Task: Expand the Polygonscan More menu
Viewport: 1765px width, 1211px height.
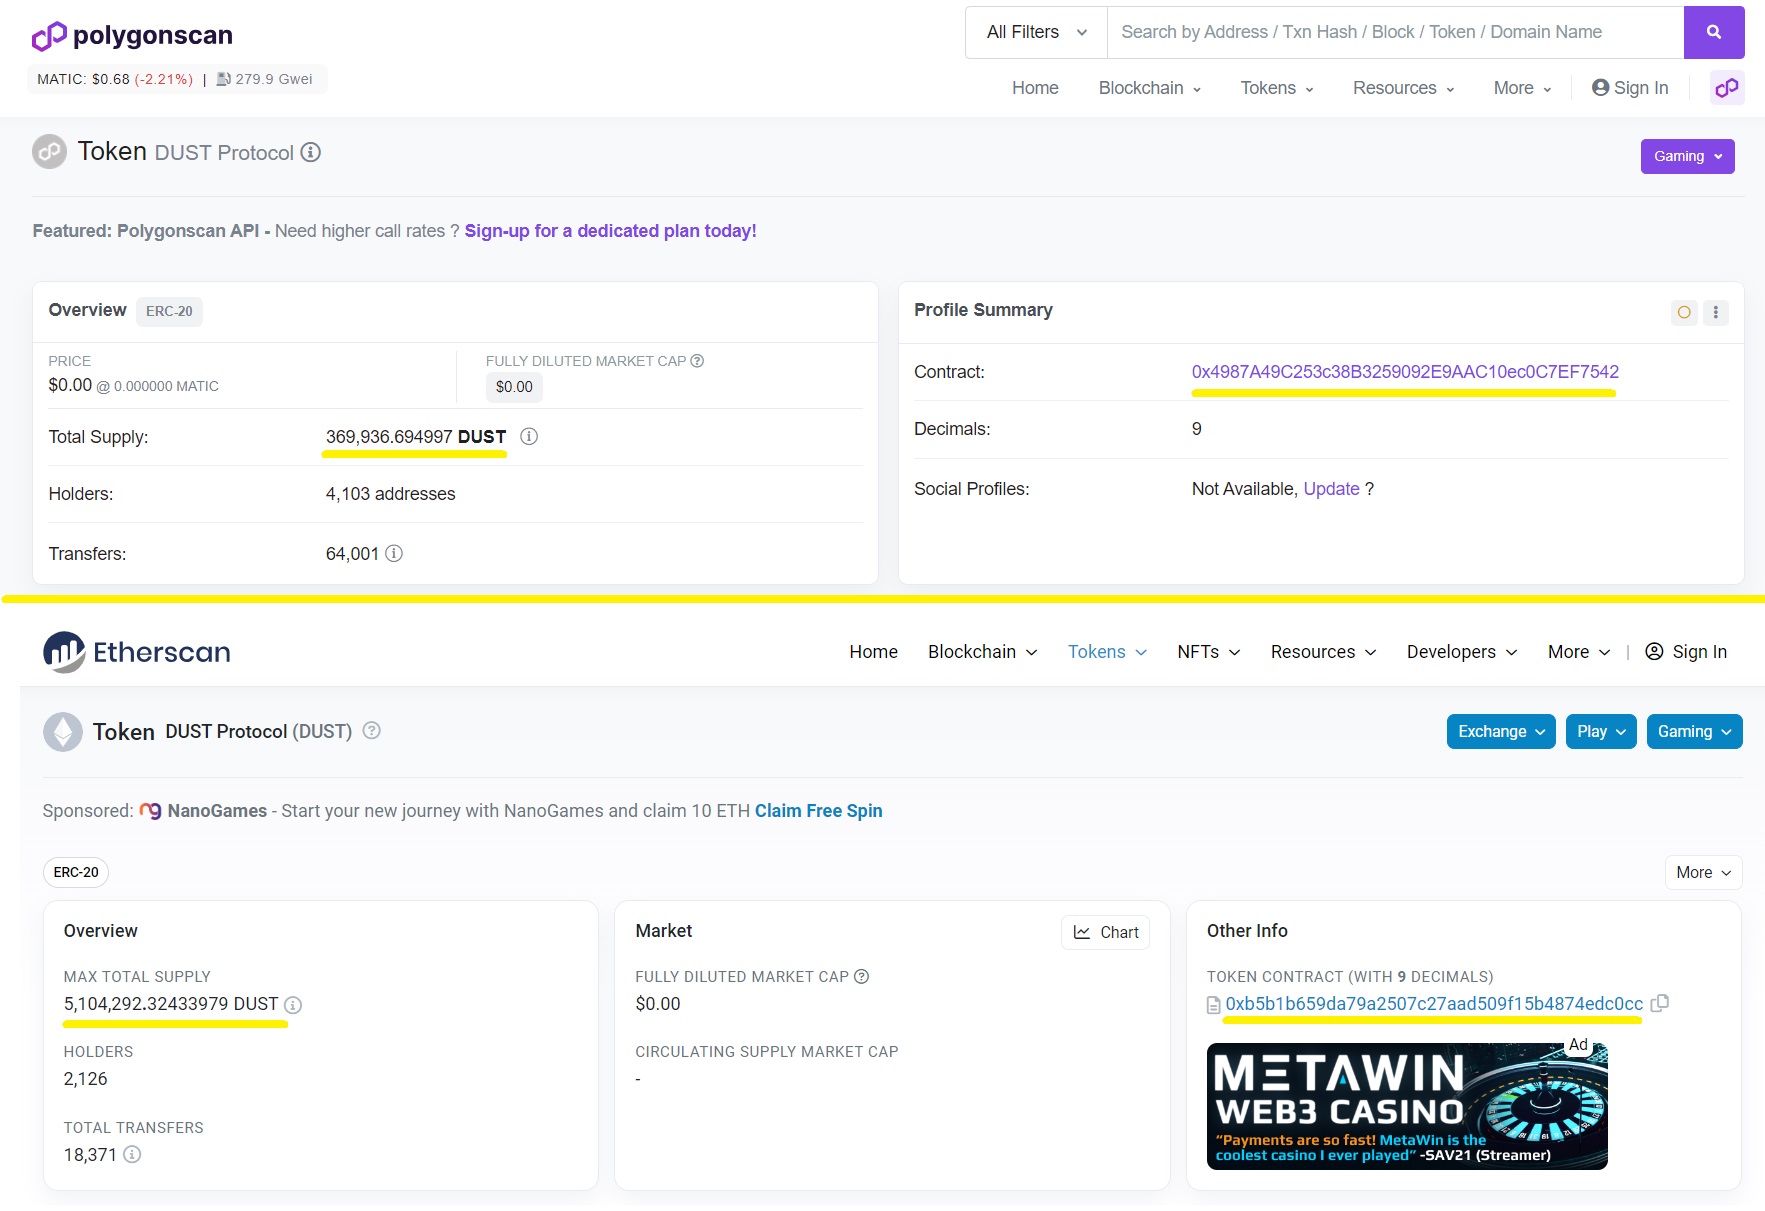Action: click(1522, 88)
